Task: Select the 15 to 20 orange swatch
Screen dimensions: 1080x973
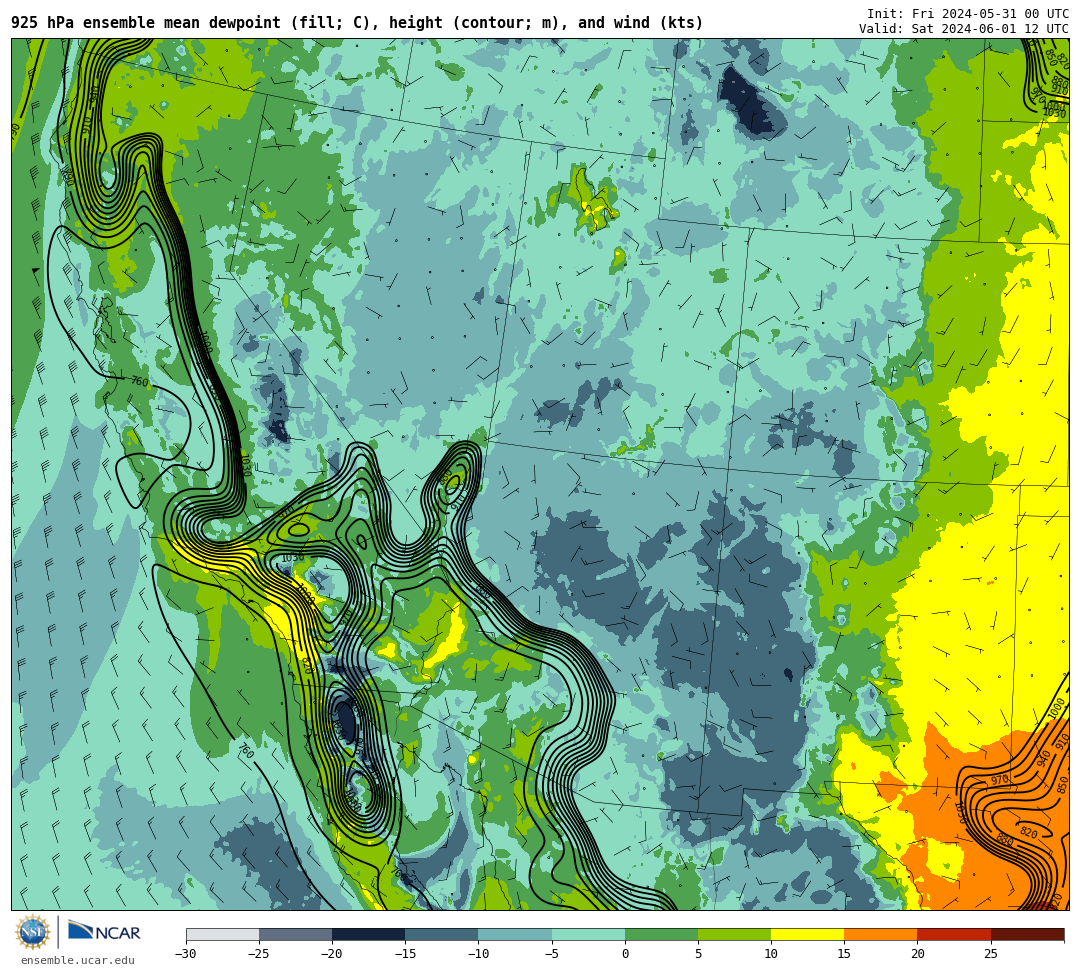Action: pyautogui.click(x=881, y=934)
